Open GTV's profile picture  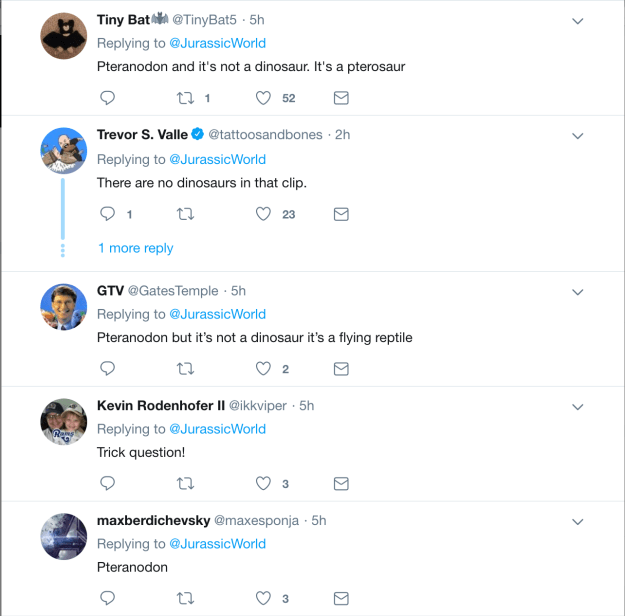tap(61, 306)
